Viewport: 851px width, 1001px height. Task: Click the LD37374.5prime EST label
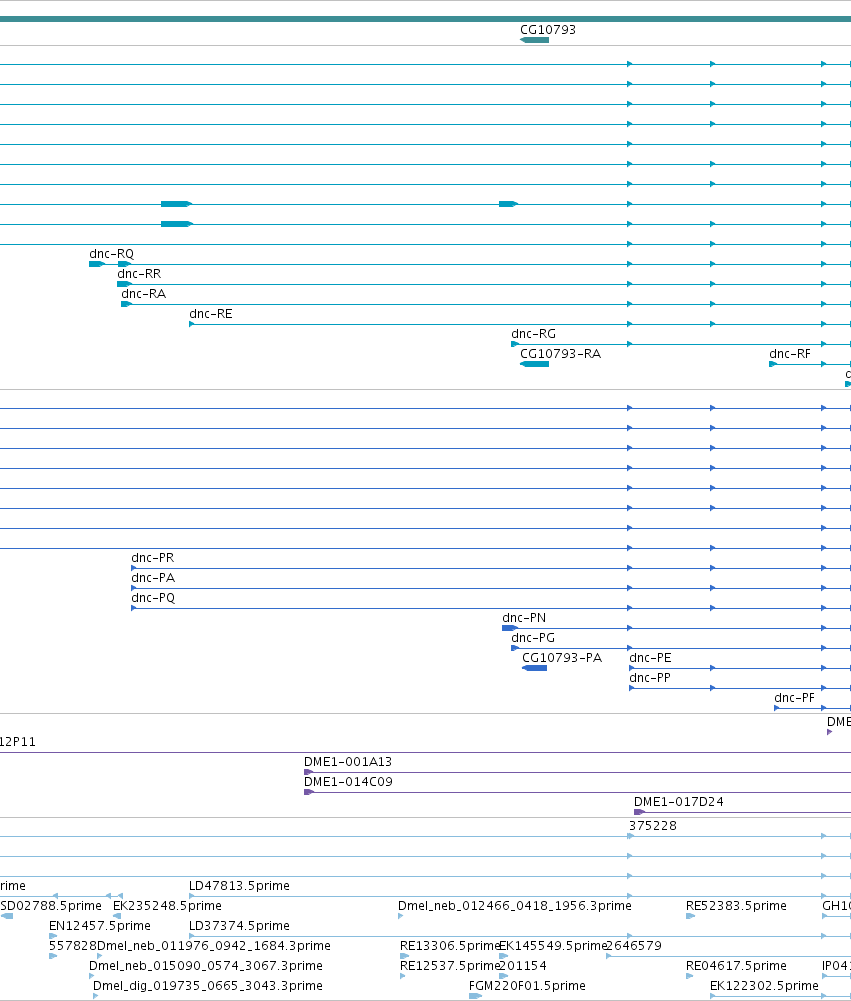pyautogui.click(x=239, y=926)
